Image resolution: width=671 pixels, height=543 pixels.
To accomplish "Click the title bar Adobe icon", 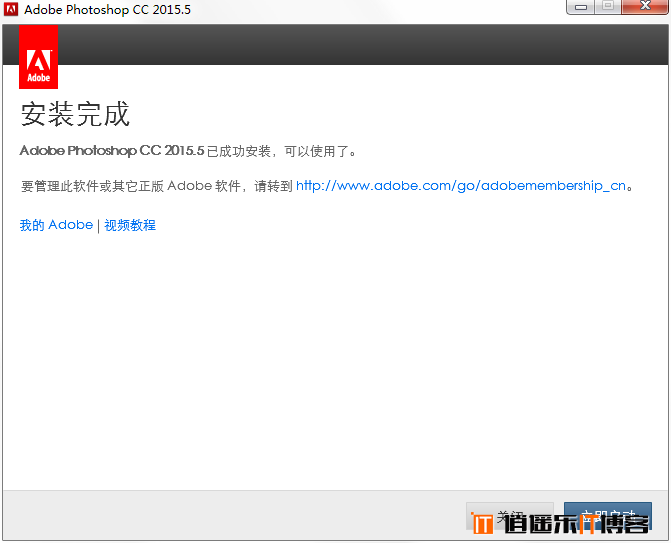I will (11, 9).
